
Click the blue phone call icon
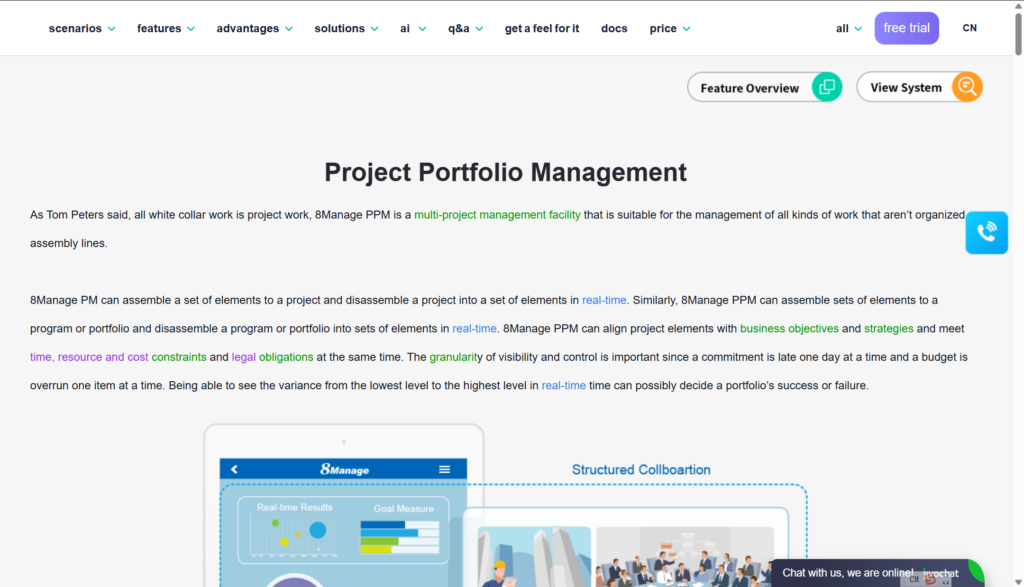987,232
